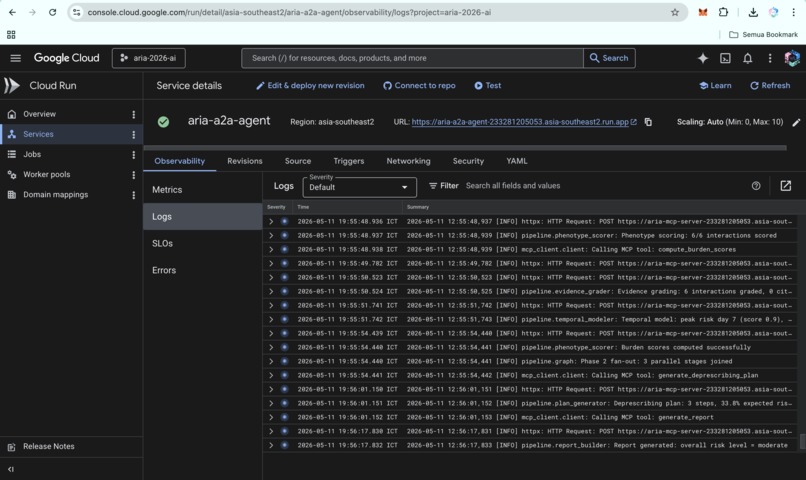Click Edit & deploy new revision
This screenshot has height=480, width=806.
[310, 86]
